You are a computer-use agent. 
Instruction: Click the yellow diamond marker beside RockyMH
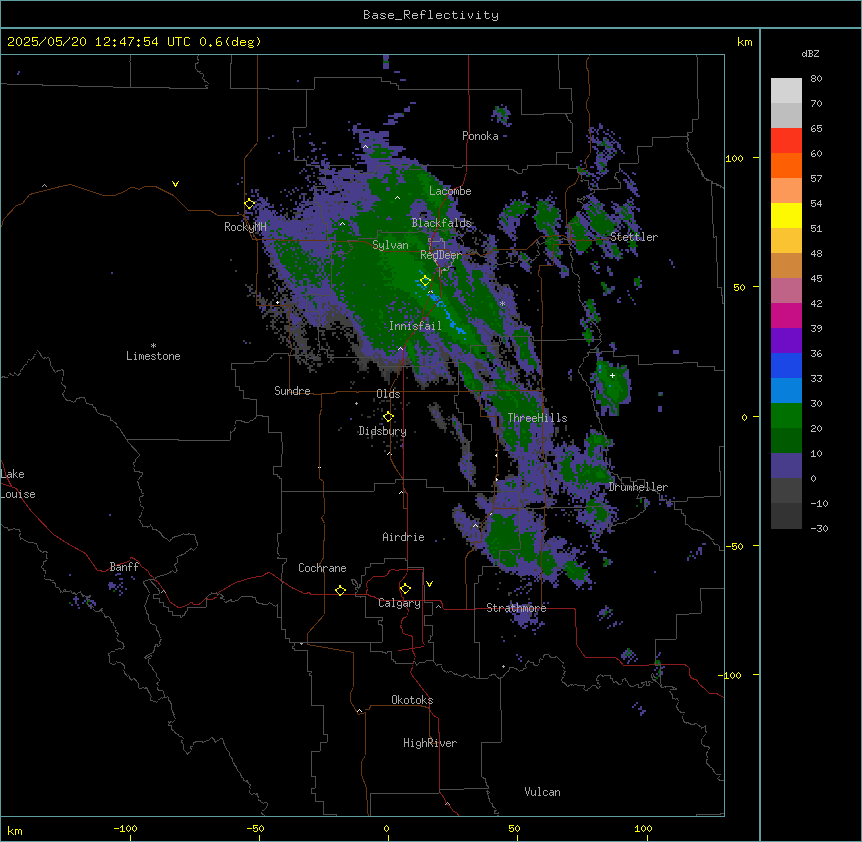250,204
